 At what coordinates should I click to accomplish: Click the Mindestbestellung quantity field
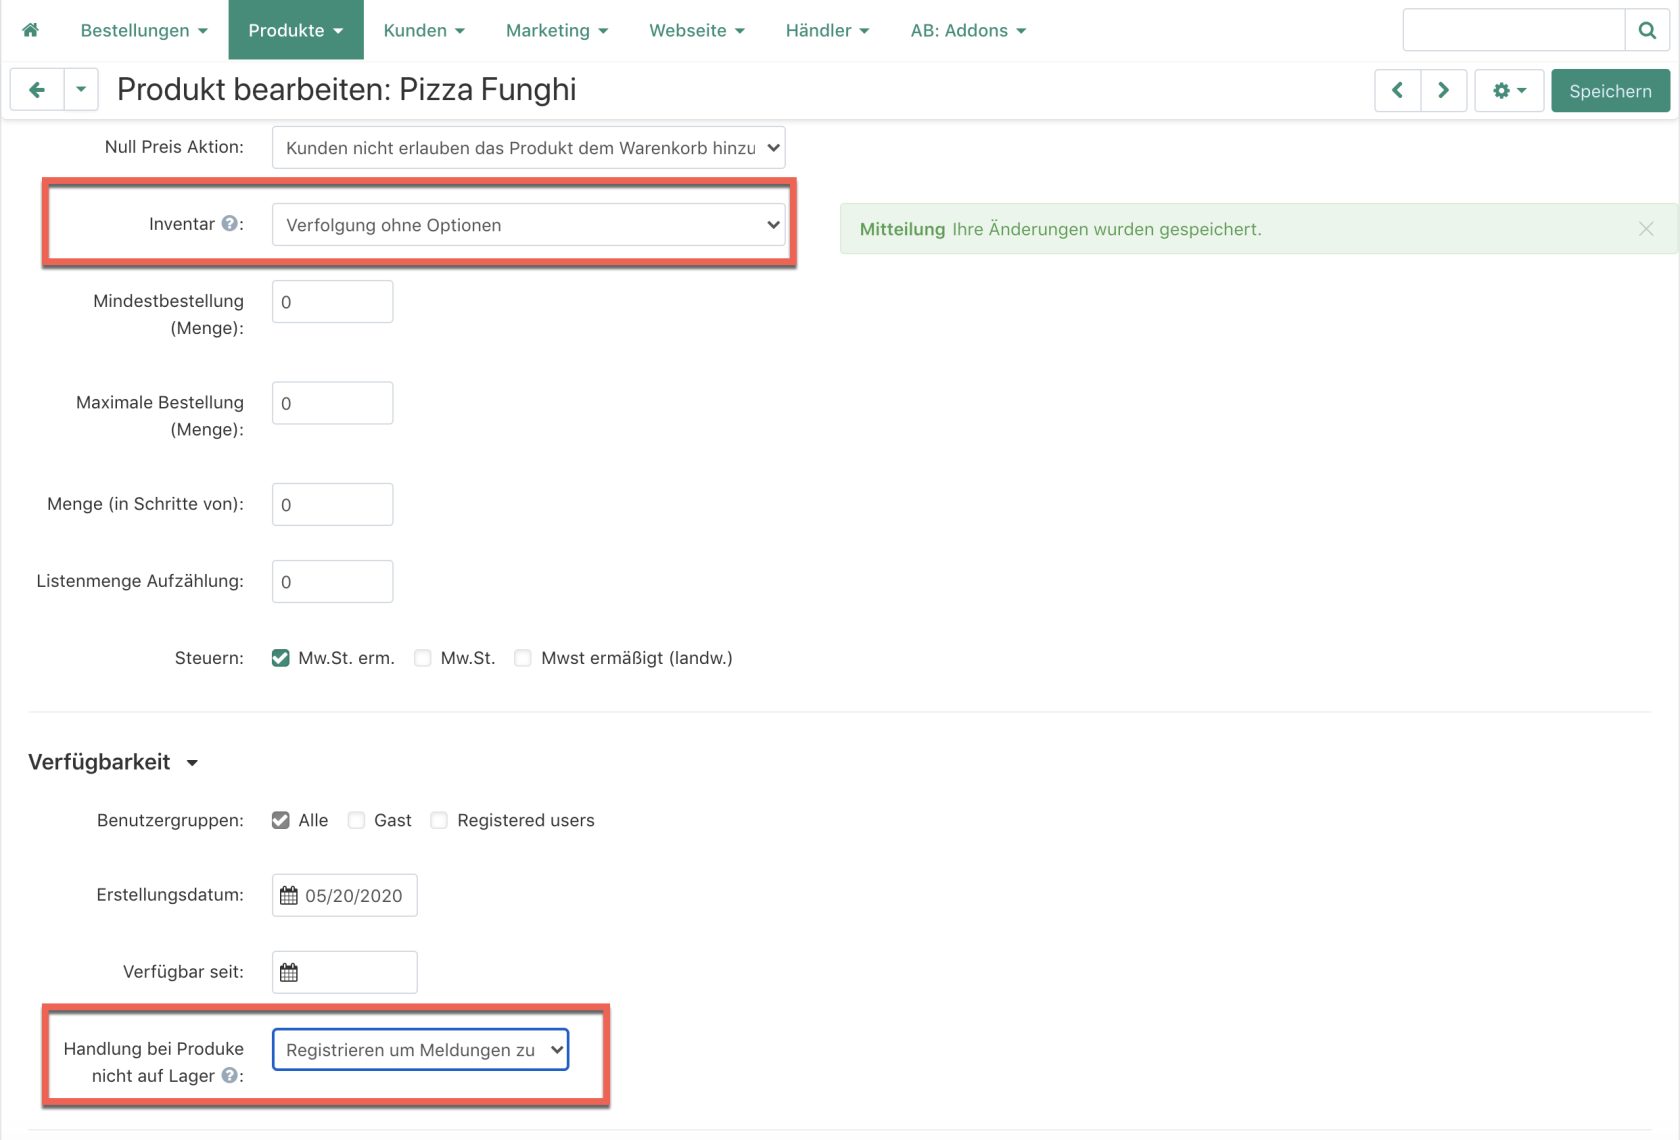click(332, 301)
